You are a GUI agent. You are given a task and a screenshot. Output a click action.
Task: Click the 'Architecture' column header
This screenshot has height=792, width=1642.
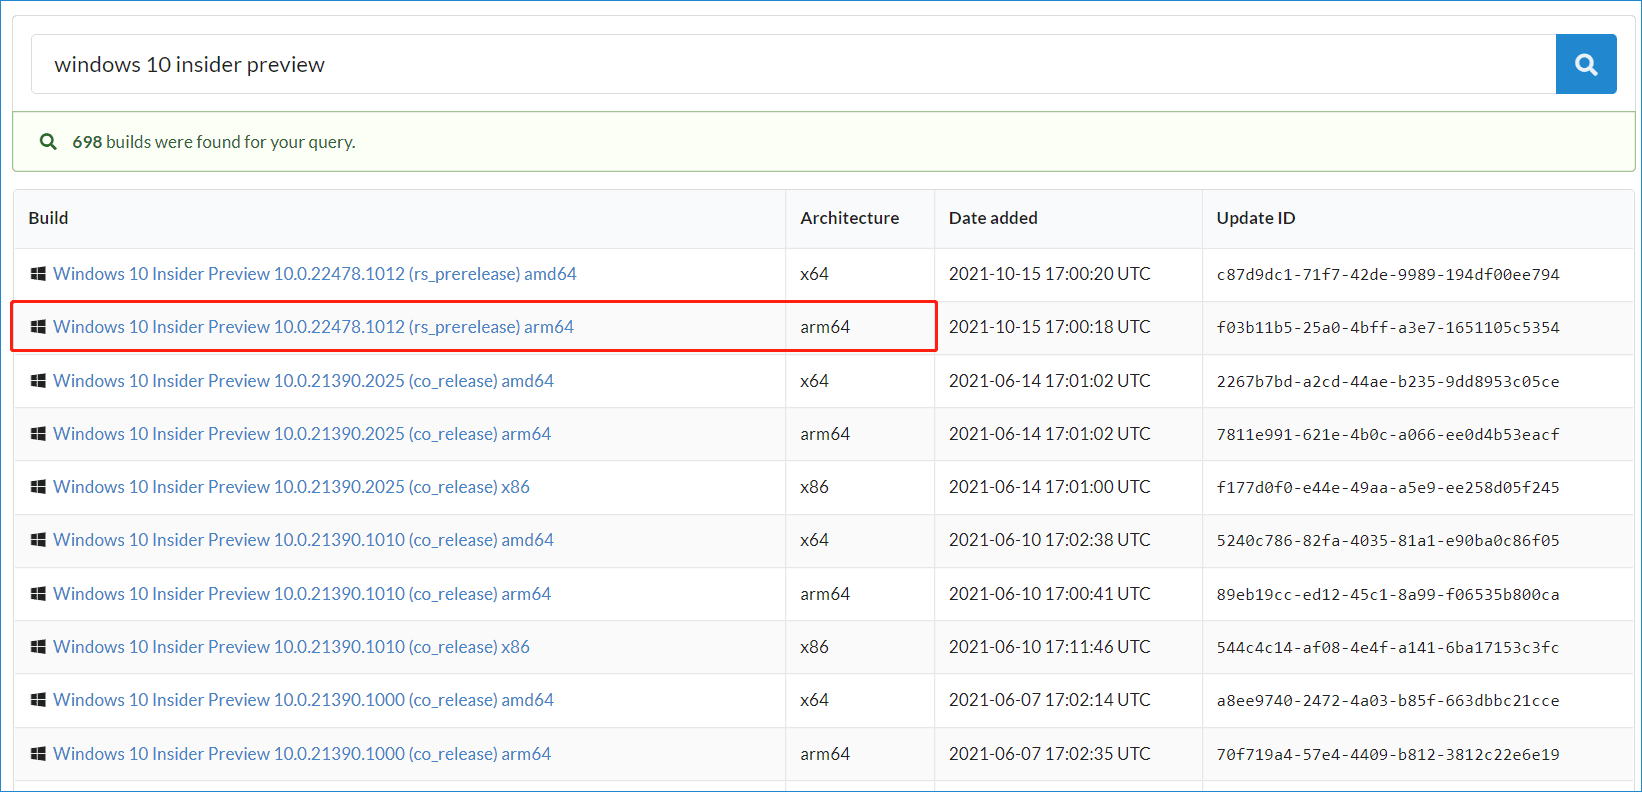849,218
